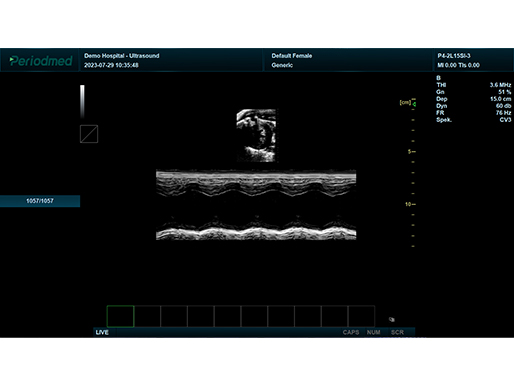This screenshot has height=386, width=514.
Task: Click the Default Female patient field
Action: (292, 56)
